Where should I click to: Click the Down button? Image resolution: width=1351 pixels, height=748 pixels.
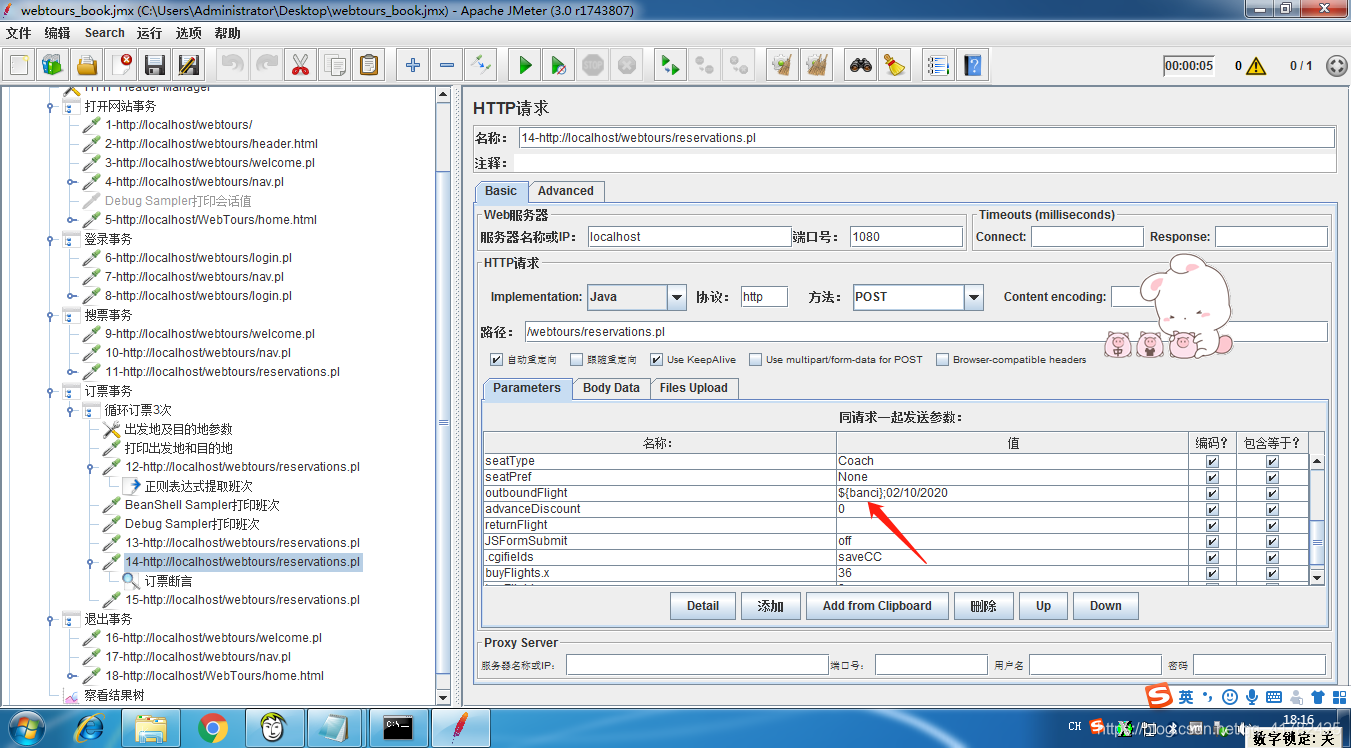tap(1105, 606)
